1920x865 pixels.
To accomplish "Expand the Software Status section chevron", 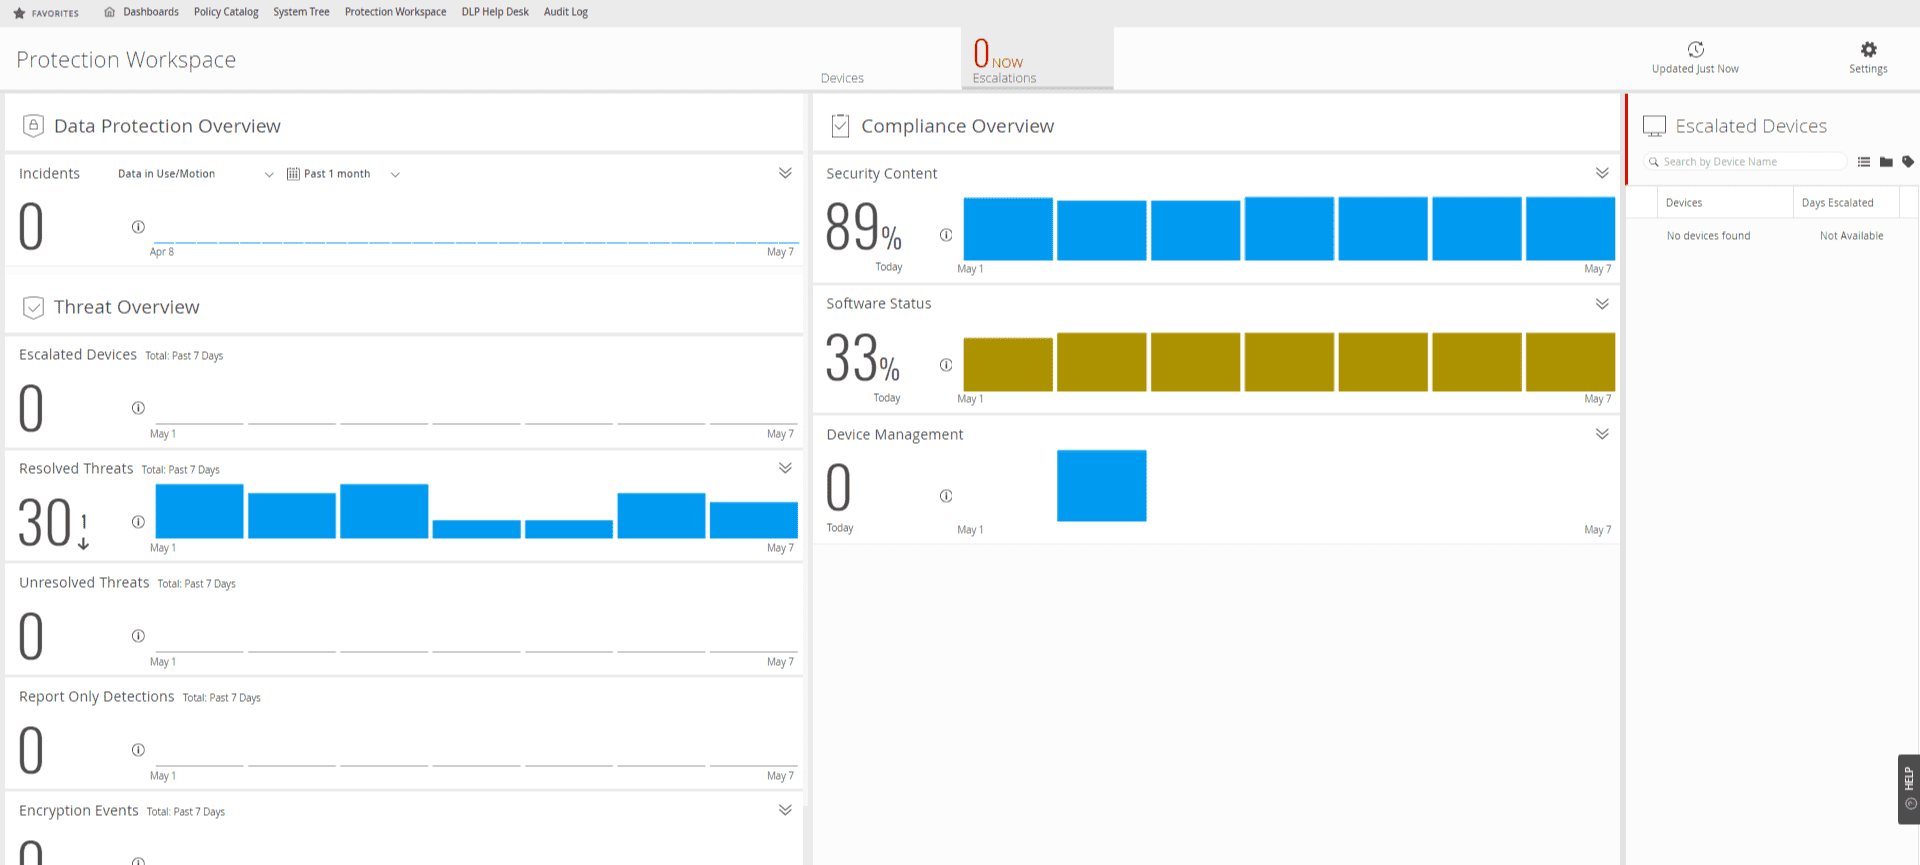I will 1602,303.
